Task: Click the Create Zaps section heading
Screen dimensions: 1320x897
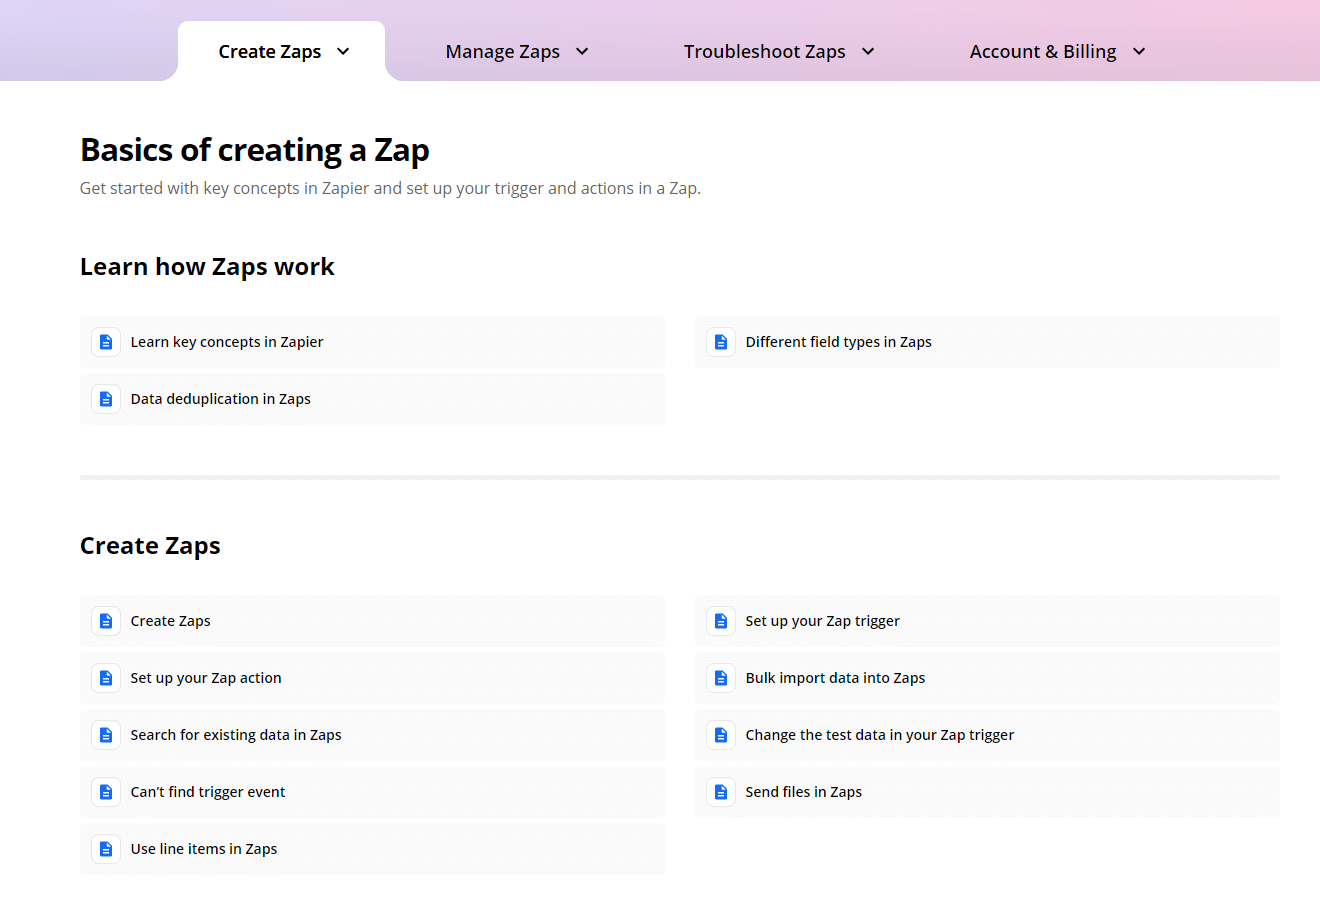Action: [150, 546]
